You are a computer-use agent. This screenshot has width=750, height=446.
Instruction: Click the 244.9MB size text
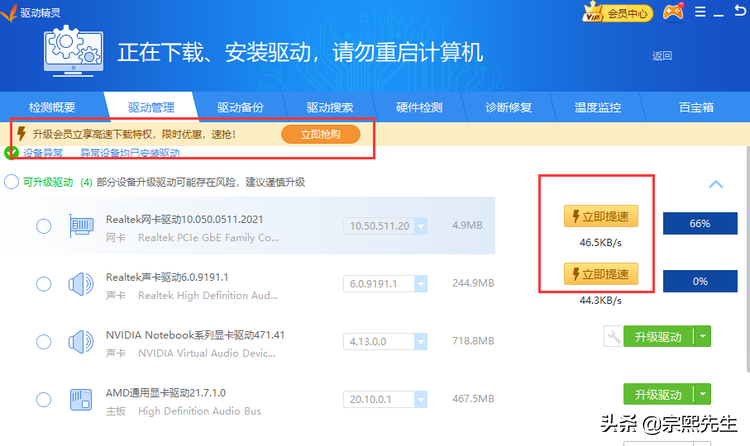(x=473, y=283)
